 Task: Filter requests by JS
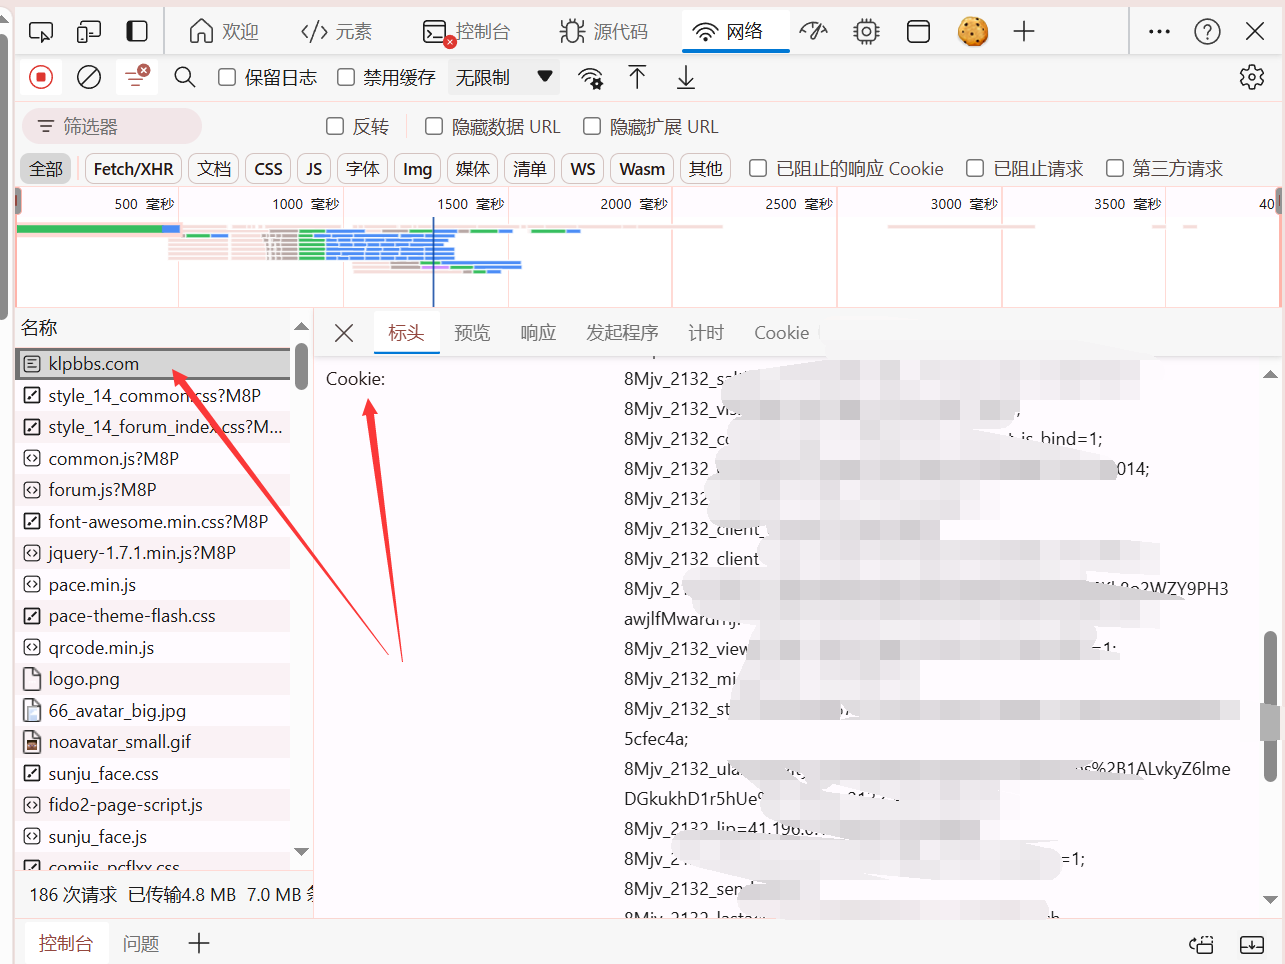pyautogui.click(x=314, y=168)
